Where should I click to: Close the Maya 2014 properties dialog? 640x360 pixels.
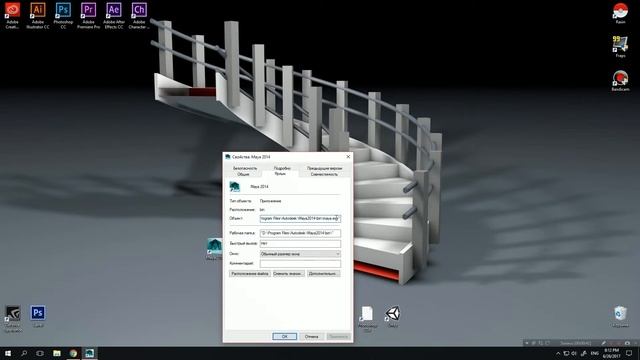point(348,157)
